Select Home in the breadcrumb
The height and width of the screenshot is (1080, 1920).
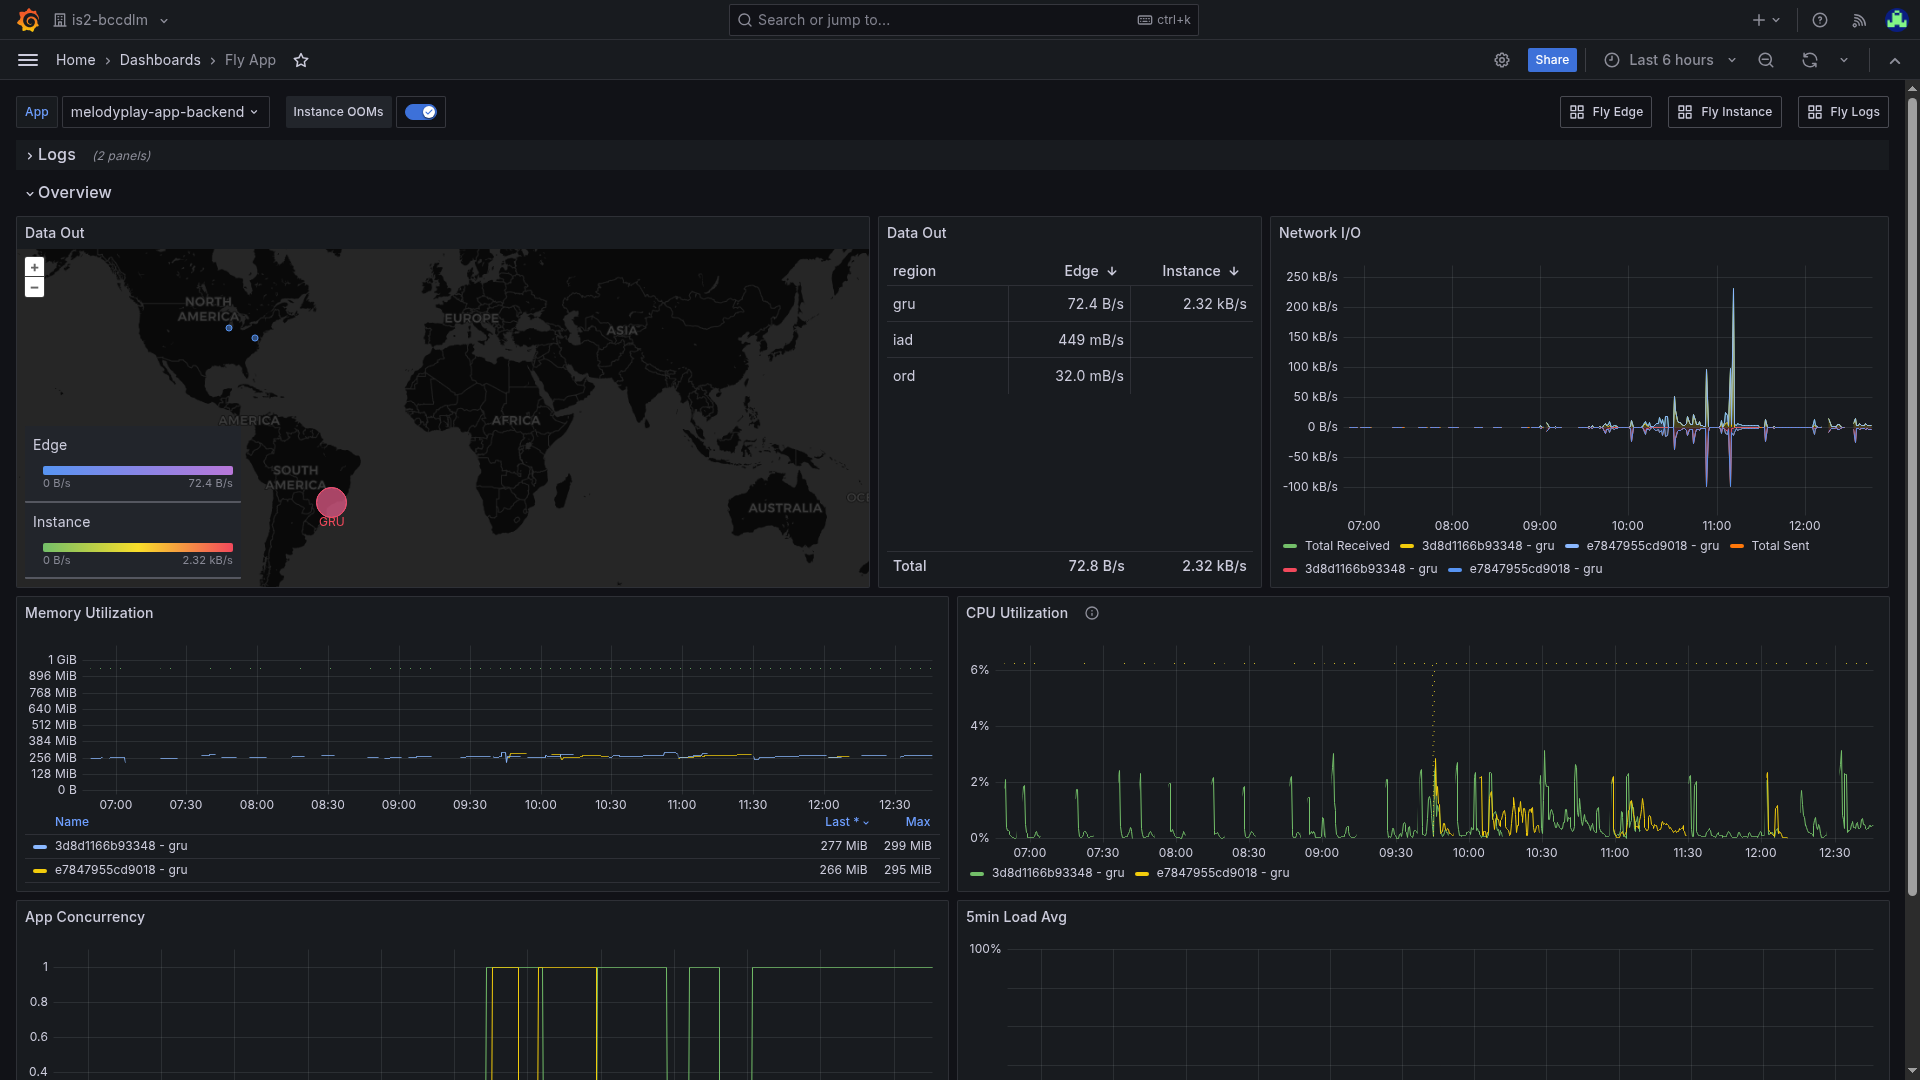[x=75, y=60]
